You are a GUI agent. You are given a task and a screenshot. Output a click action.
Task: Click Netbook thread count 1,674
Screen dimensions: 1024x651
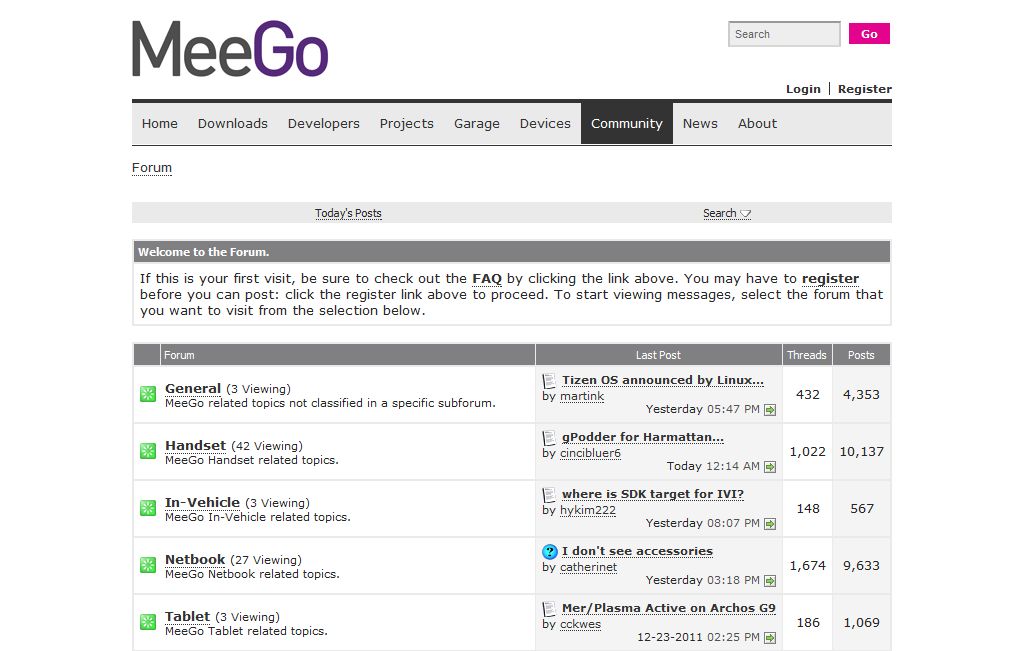(807, 565)
